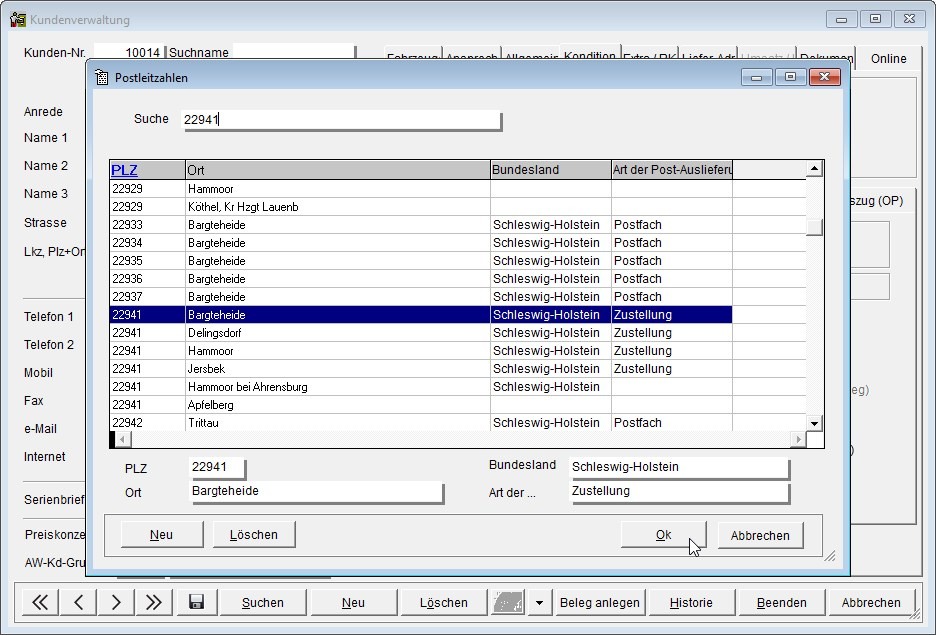936x635 pixels.
Task: Click Neu in the Kundenverwaltung bottom toolbar
Action: pos(353,602)
